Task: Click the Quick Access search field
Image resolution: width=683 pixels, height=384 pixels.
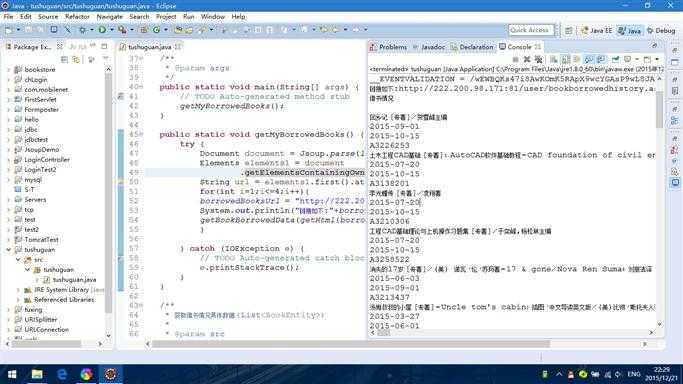Action: [531, 30]
